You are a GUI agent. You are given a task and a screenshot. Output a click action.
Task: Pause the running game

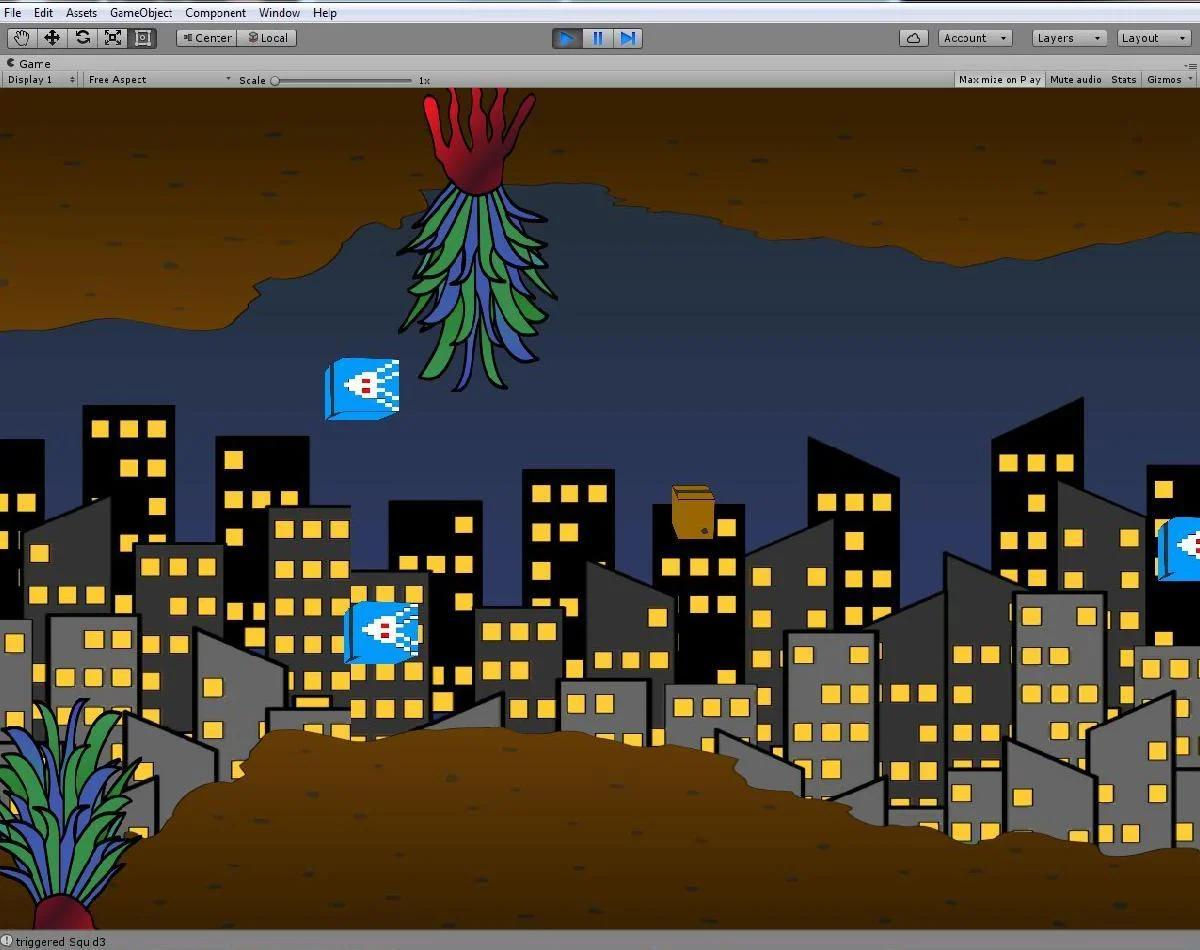tap(598, 38)
